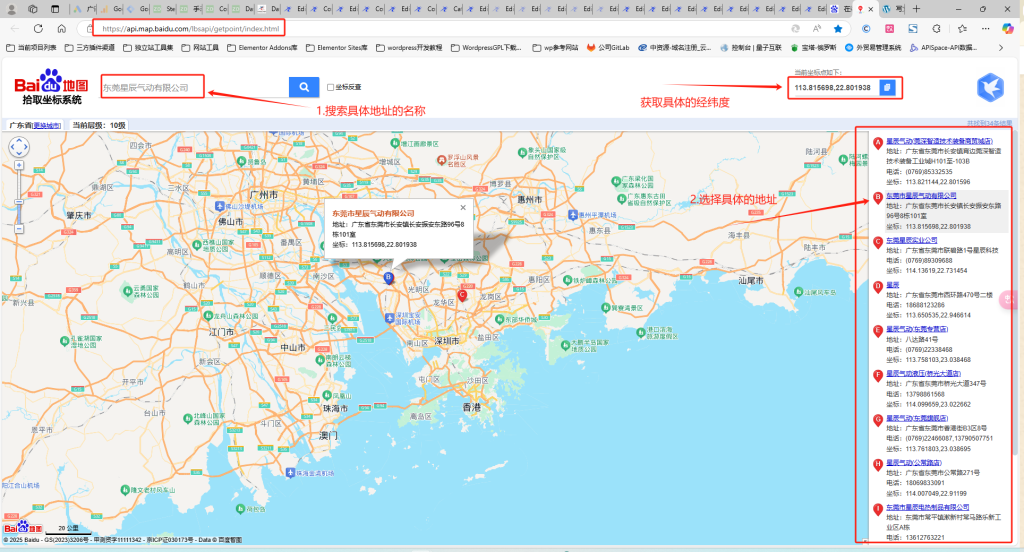Open result C 东莞星辰实业公司 link
Screen dimensions: 1024x552
coord(912,240)
